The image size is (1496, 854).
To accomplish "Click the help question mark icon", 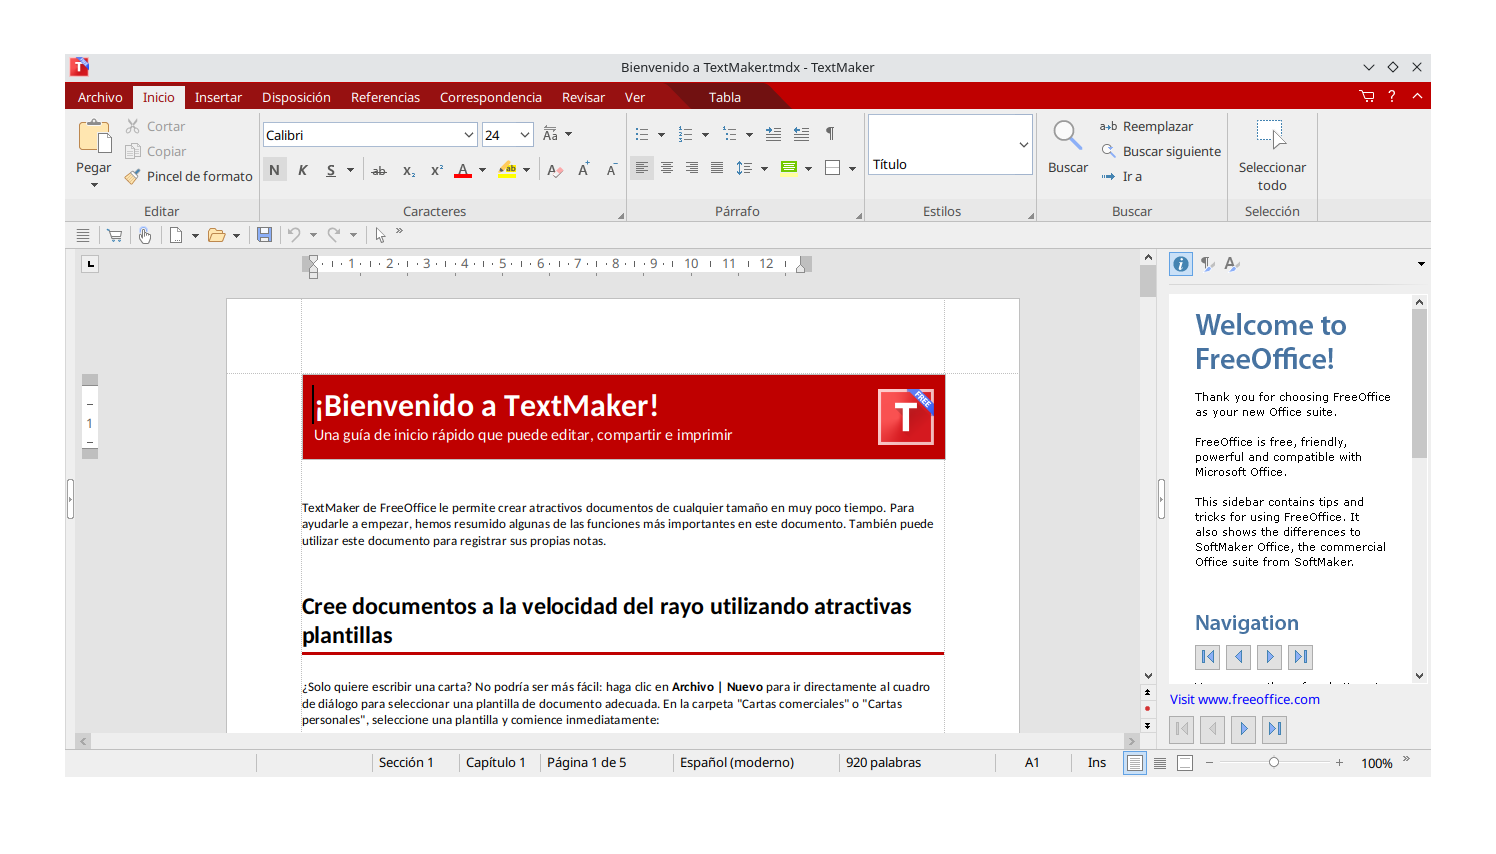I will coord(1392,96).
